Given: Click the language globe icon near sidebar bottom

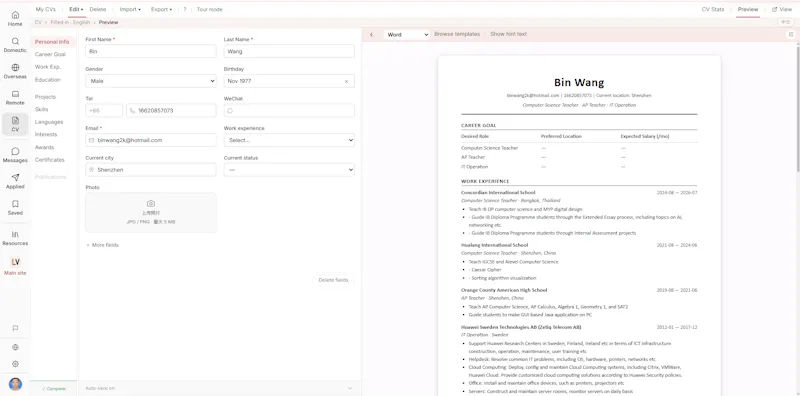Looking at the screenshot, I should [x=15, y=347].
